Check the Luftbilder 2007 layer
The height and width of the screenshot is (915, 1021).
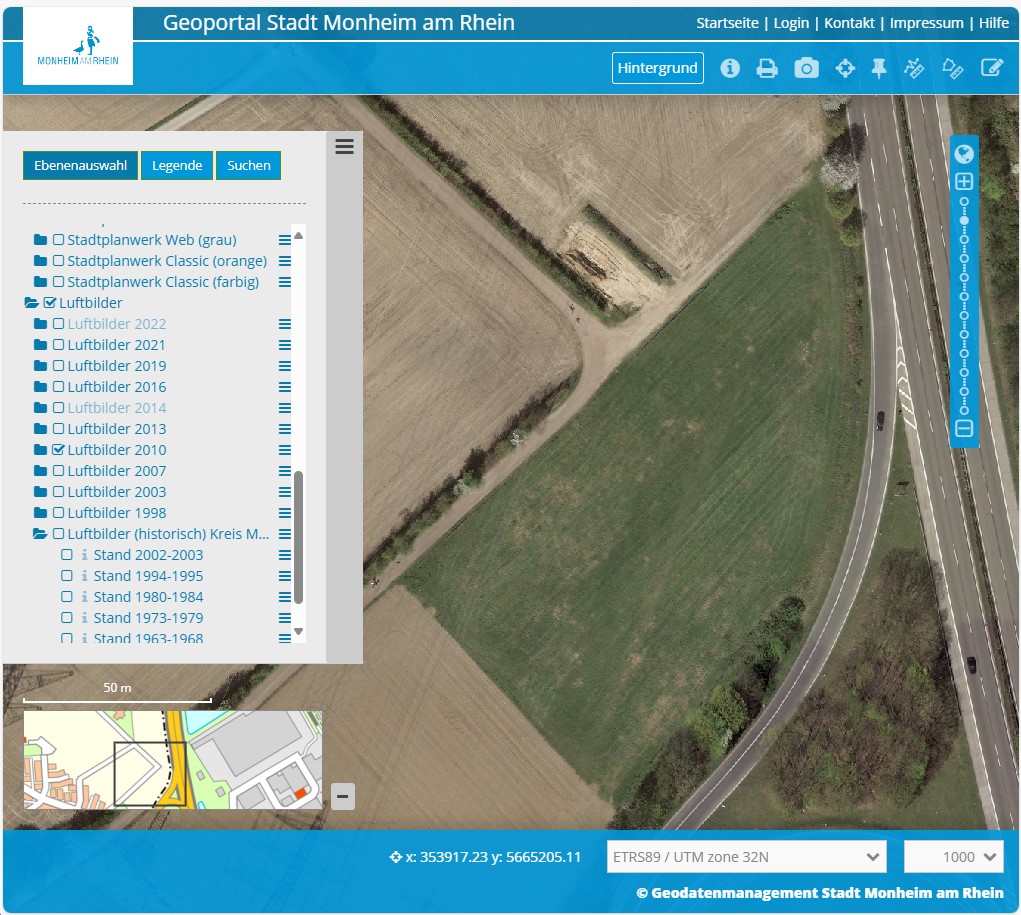click(59, 470)
